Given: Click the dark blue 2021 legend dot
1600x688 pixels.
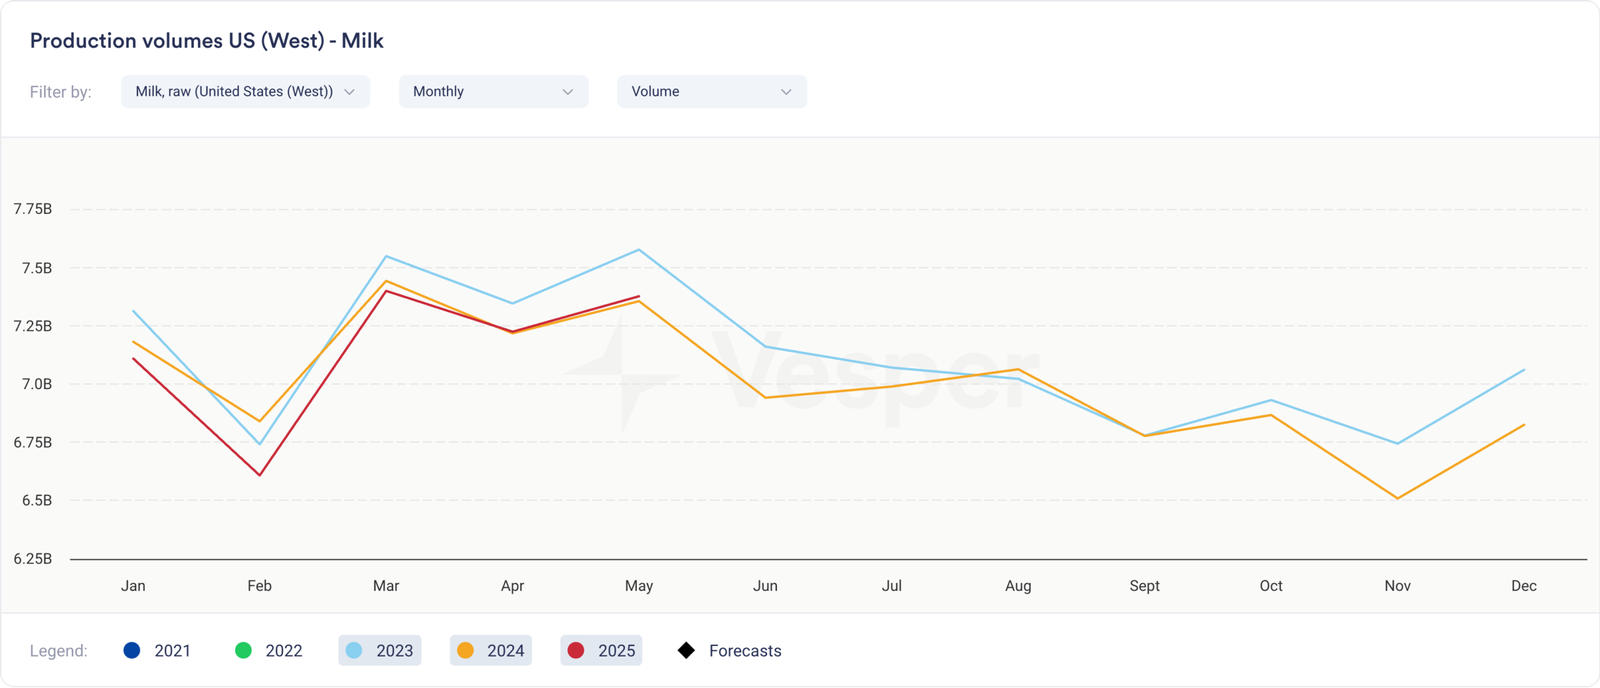Looking at the screenshot, I should click(x=132, y=650).
